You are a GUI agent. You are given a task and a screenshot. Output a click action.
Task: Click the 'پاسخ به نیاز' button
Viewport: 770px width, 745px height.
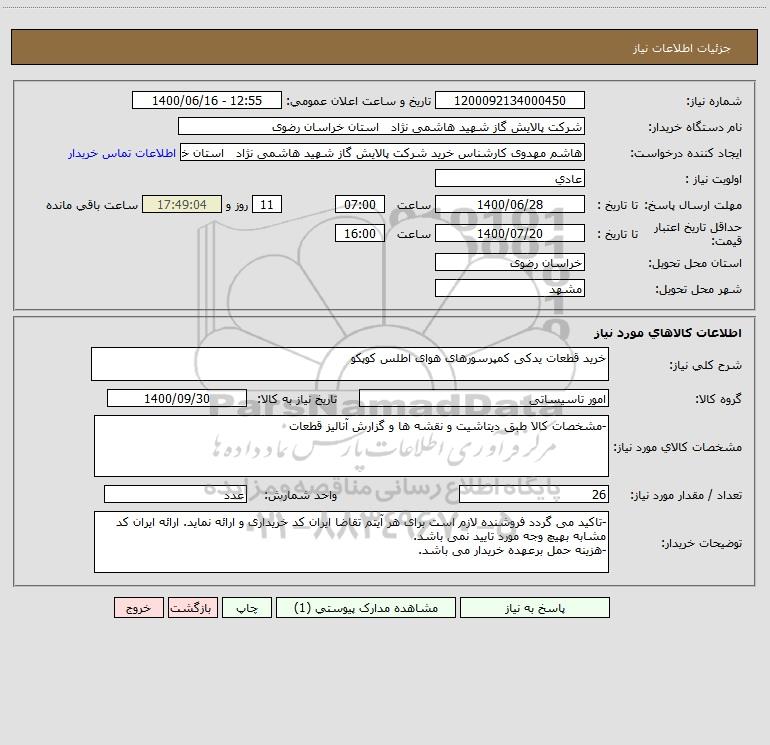[x=535, y=608]
